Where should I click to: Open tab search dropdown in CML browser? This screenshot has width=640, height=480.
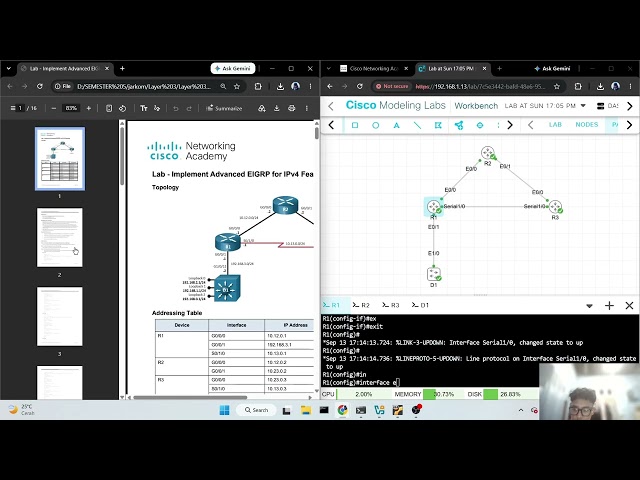pos(329,69)
